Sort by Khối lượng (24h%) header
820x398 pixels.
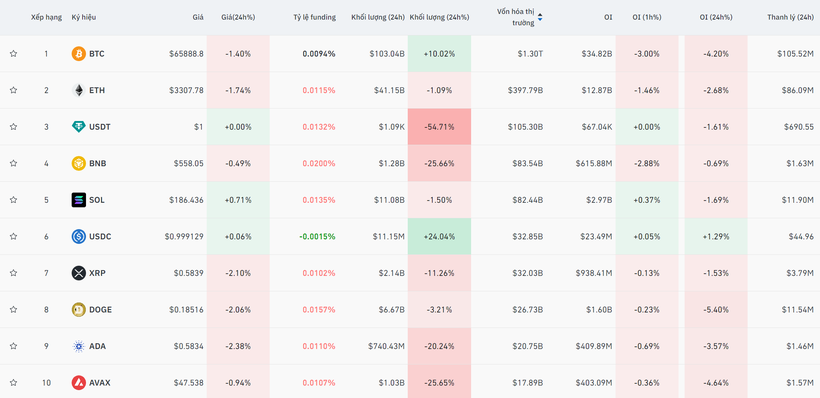[x=439, y=17]
